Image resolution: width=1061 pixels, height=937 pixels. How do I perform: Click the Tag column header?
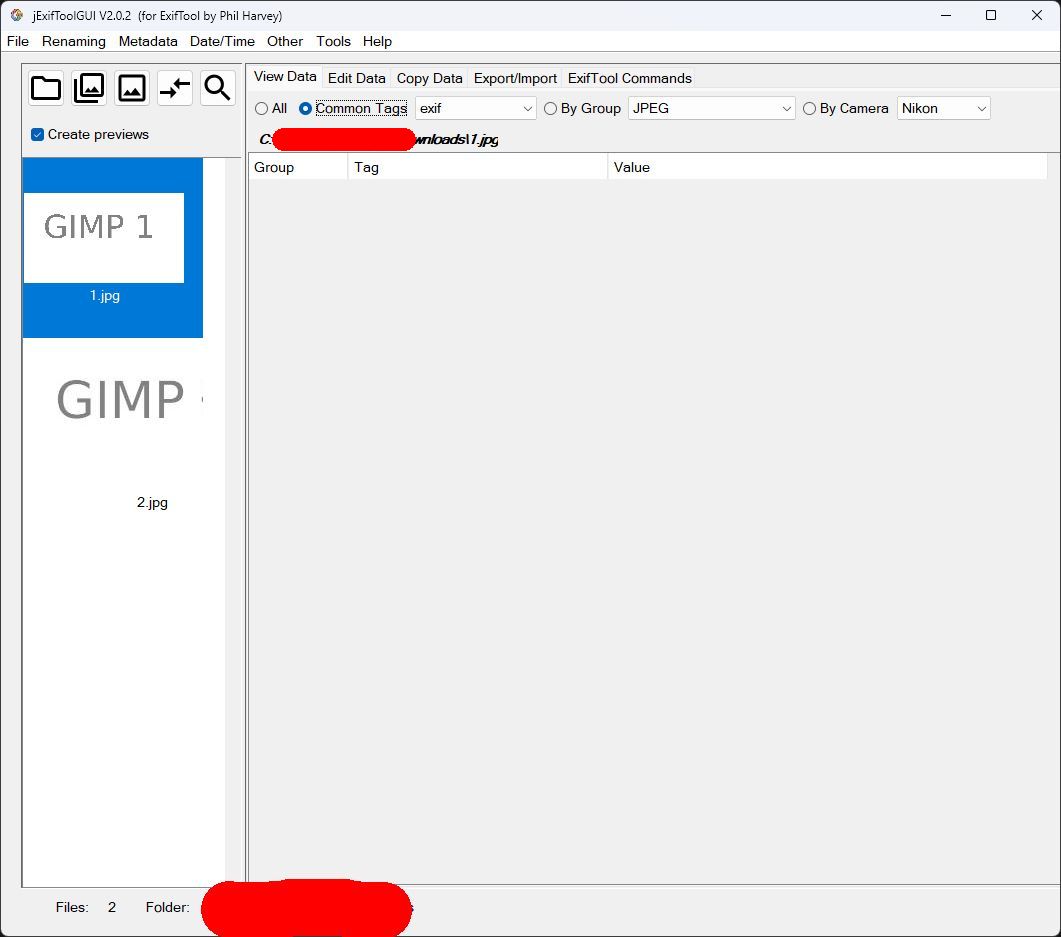click(x=477, y=167)
